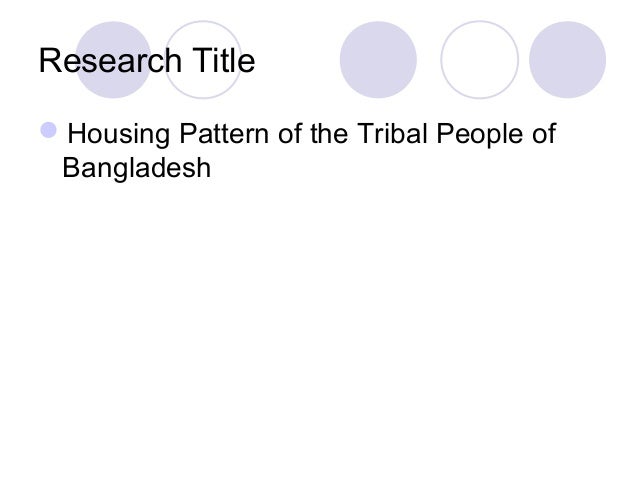Select the outlined circle behind the word "Title"
638x479 pixels.
point(203,60)
